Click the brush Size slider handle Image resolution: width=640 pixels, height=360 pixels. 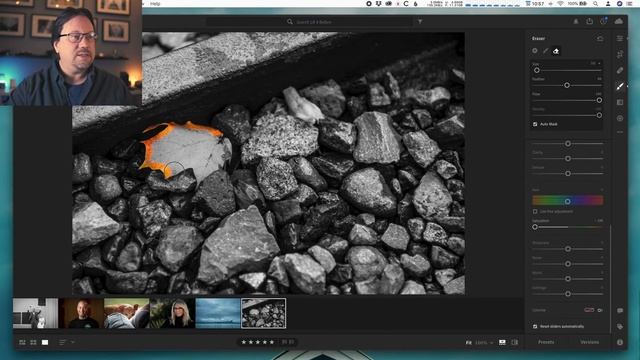point(537,70)
